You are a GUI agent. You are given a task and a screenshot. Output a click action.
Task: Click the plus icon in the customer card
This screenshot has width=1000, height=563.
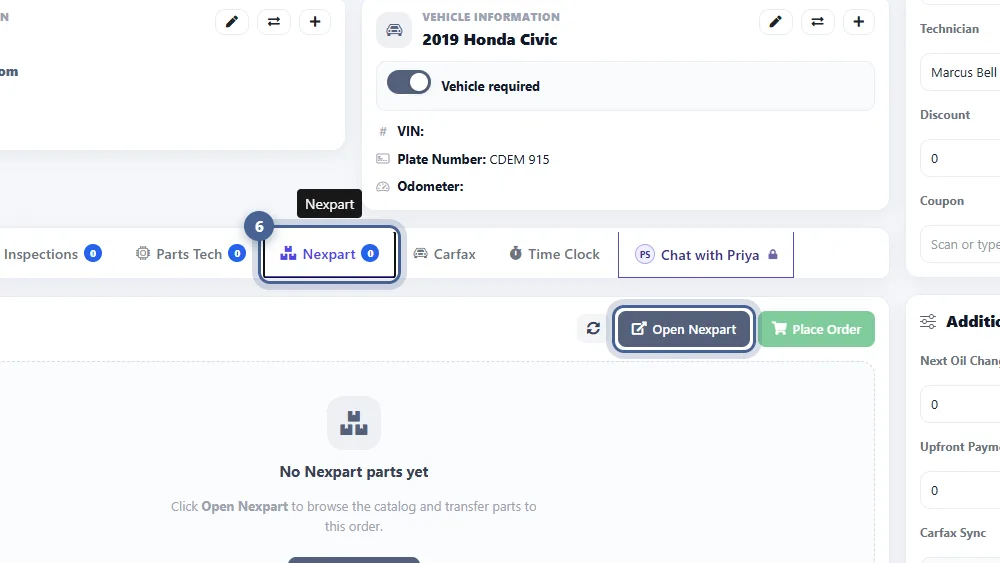[315, 22]
